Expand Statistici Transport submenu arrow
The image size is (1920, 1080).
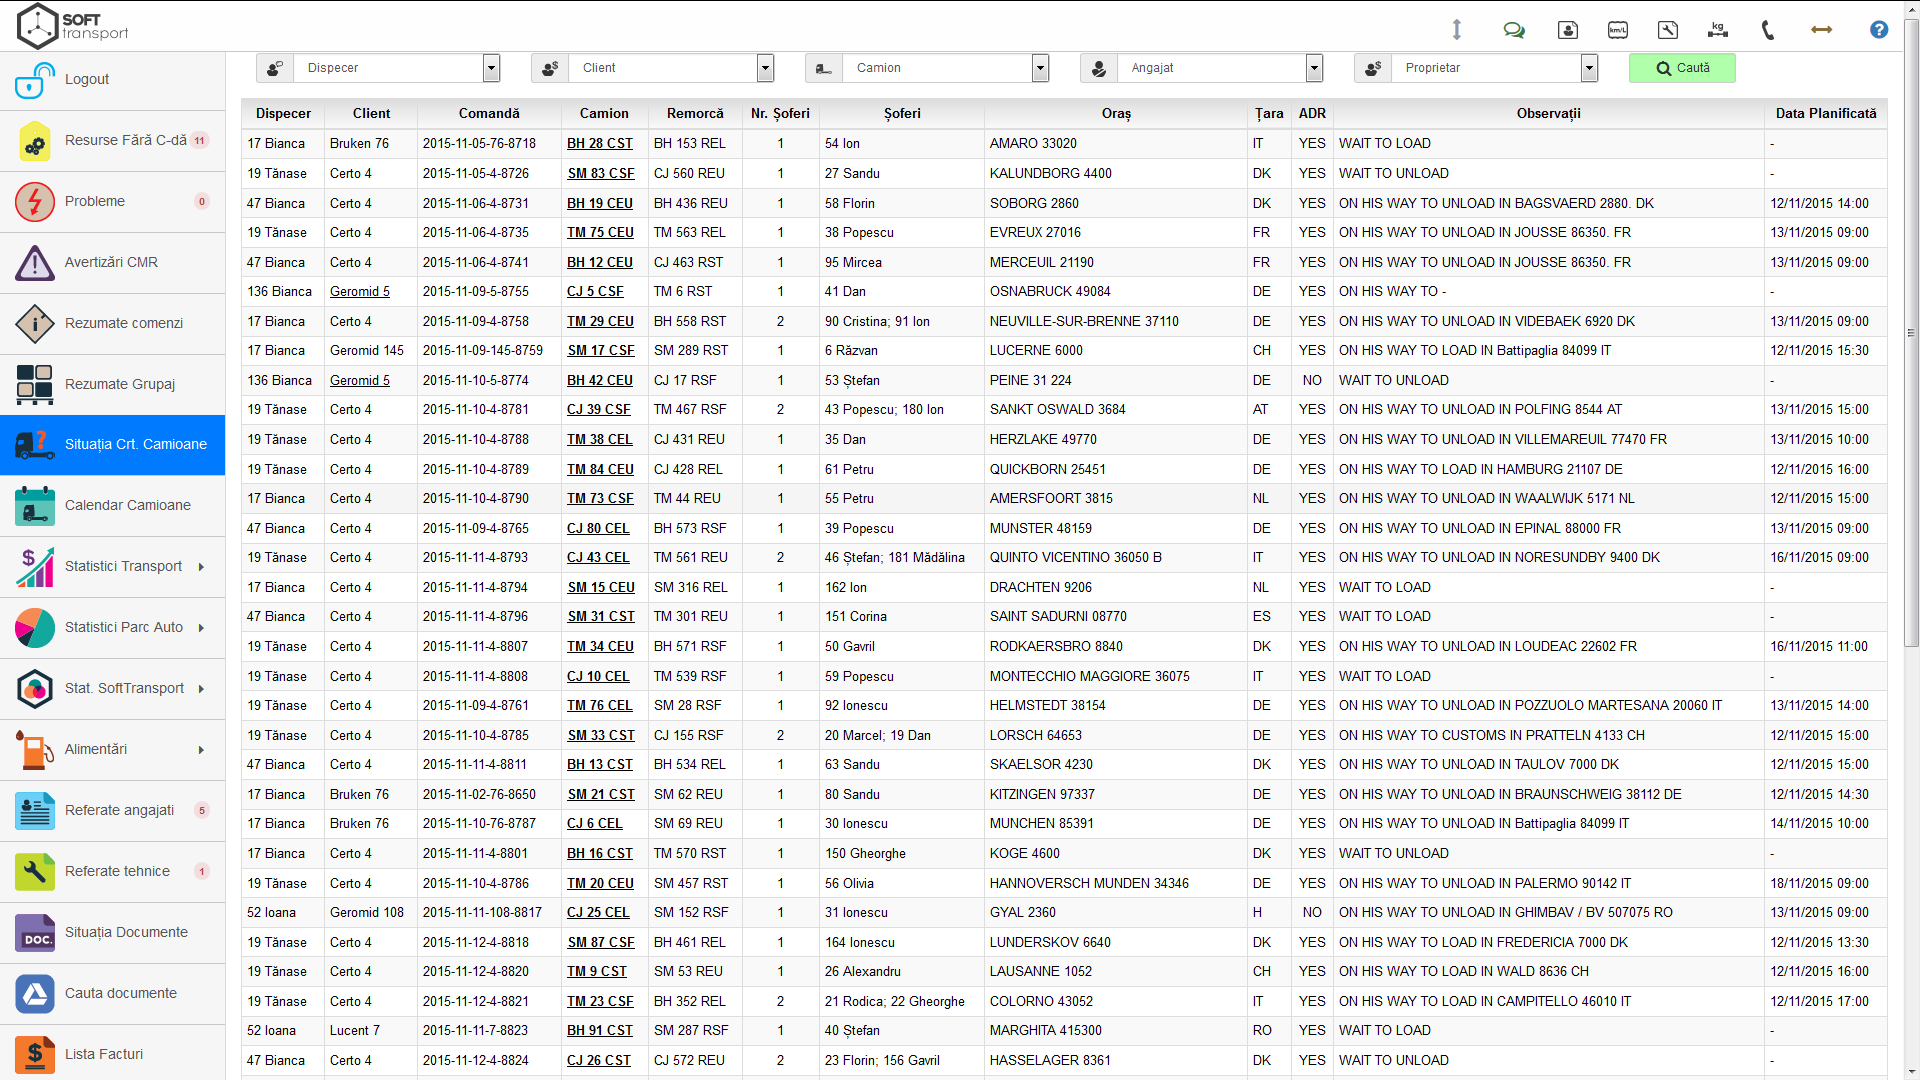(x=201, y=567)
